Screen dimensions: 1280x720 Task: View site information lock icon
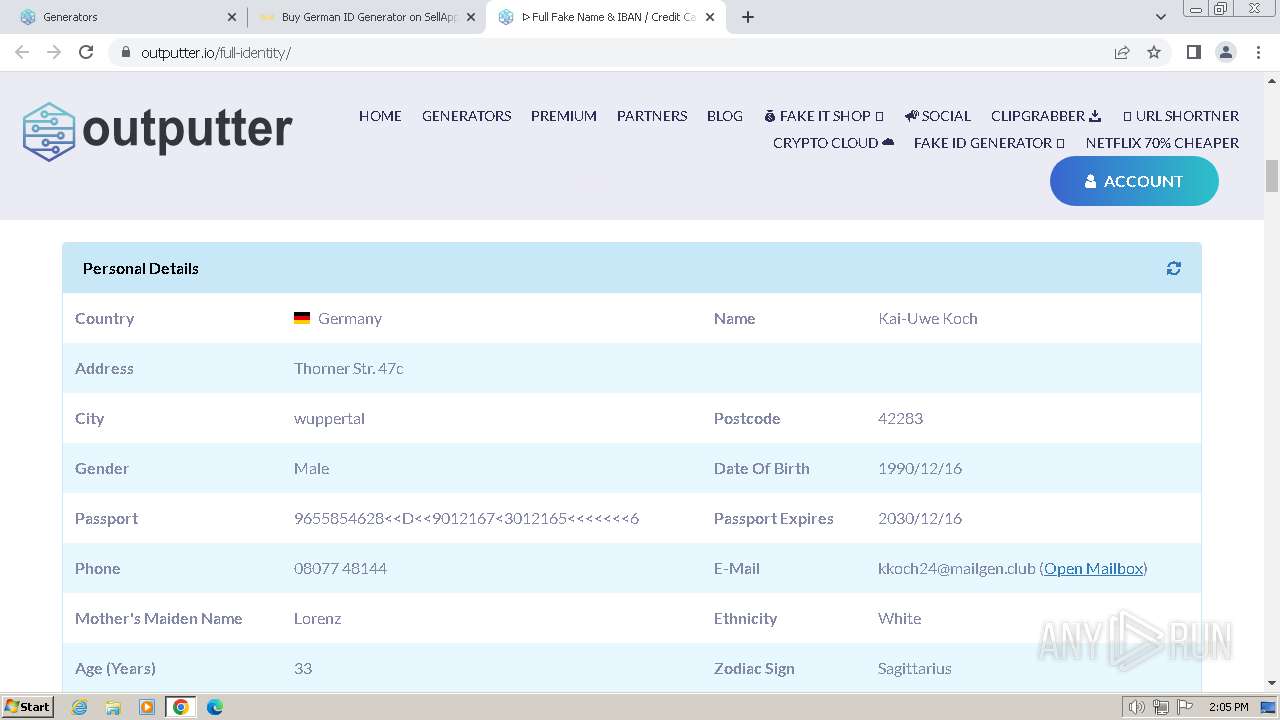(125, 52)
